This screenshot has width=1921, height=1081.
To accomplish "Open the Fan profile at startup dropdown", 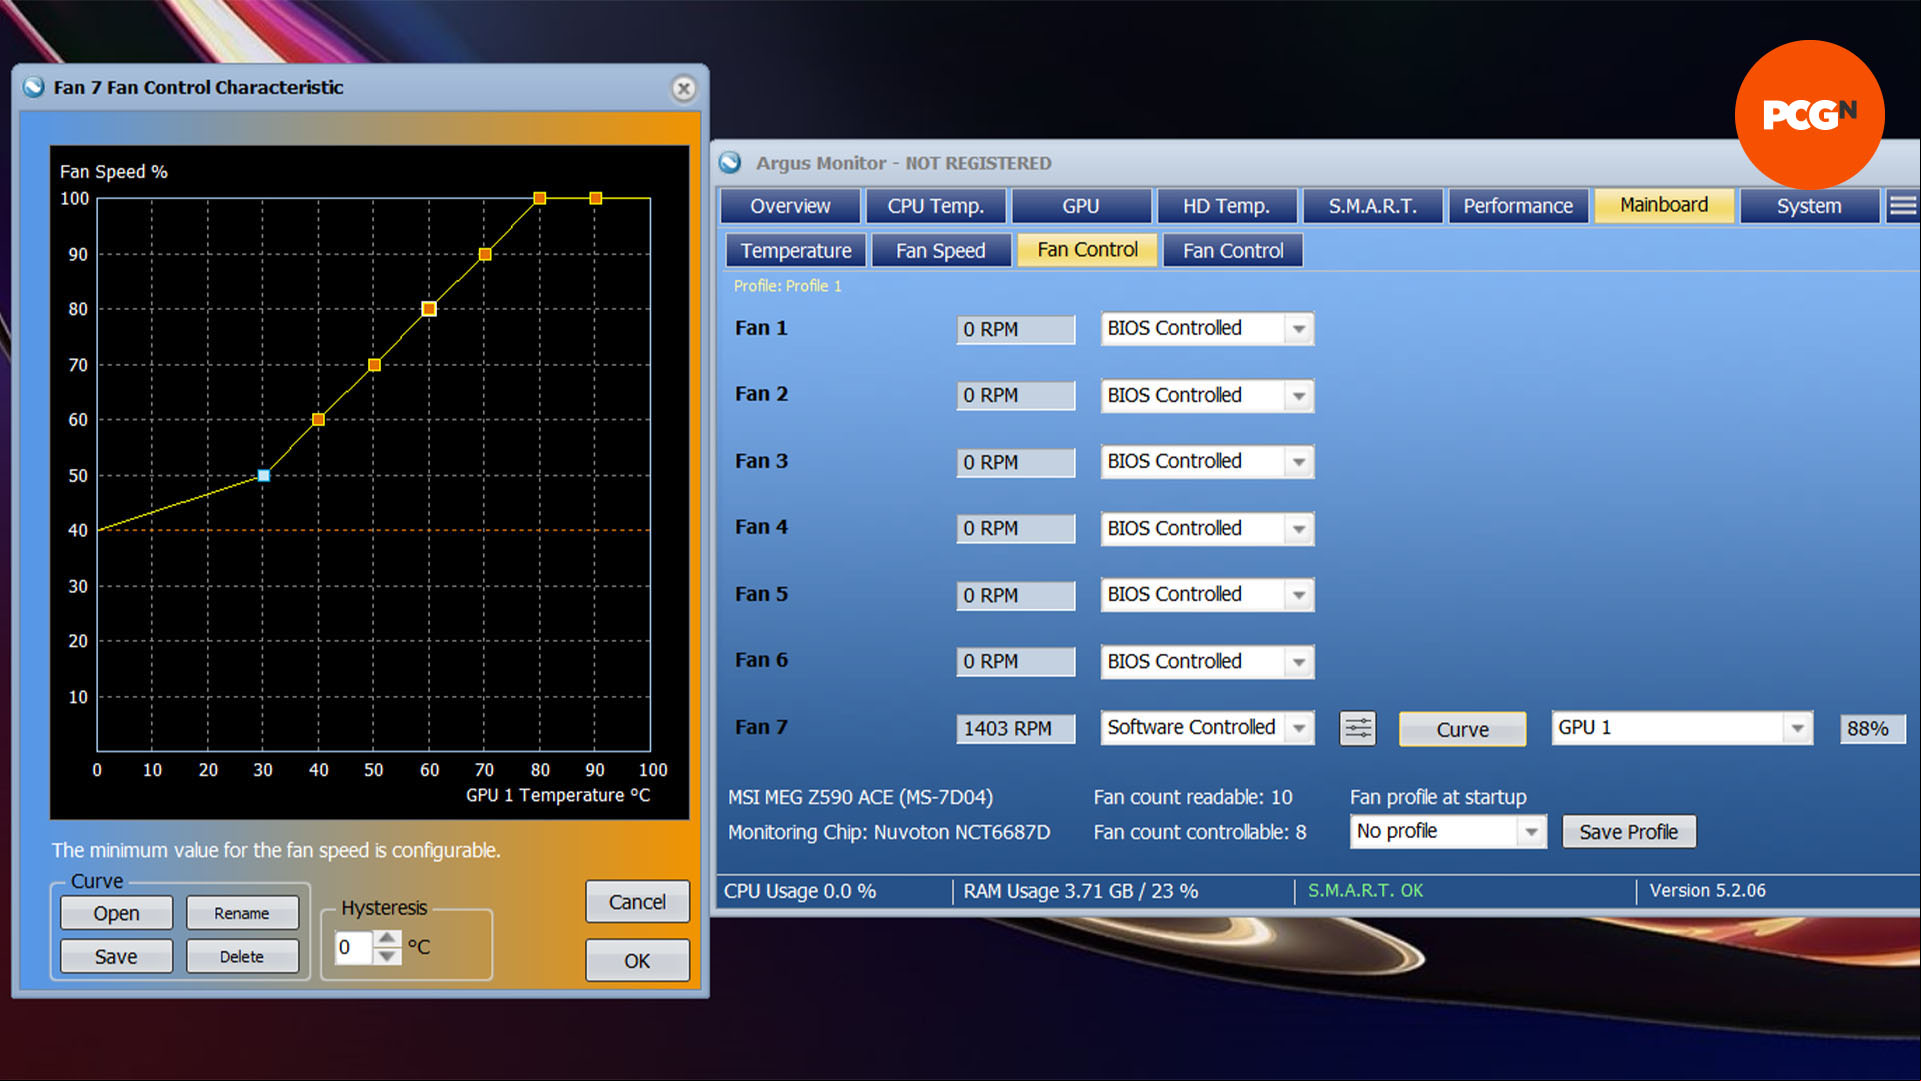I will coord(1531,832).
